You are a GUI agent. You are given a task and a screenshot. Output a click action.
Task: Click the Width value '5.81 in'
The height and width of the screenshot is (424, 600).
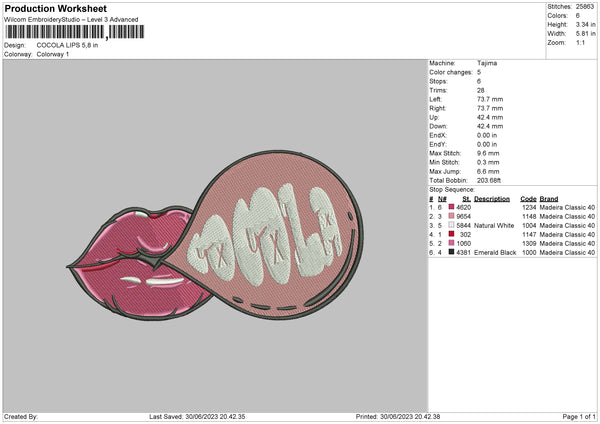pyautogui.click(x=585, y=34)
